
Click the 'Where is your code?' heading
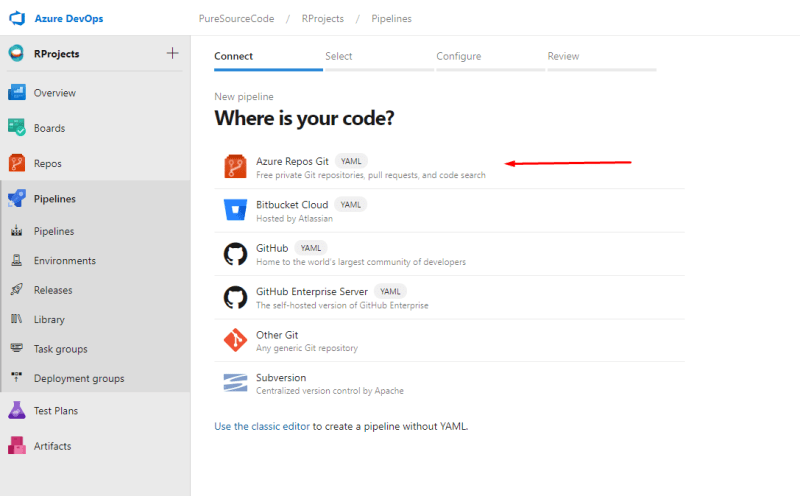click(304, 118)
